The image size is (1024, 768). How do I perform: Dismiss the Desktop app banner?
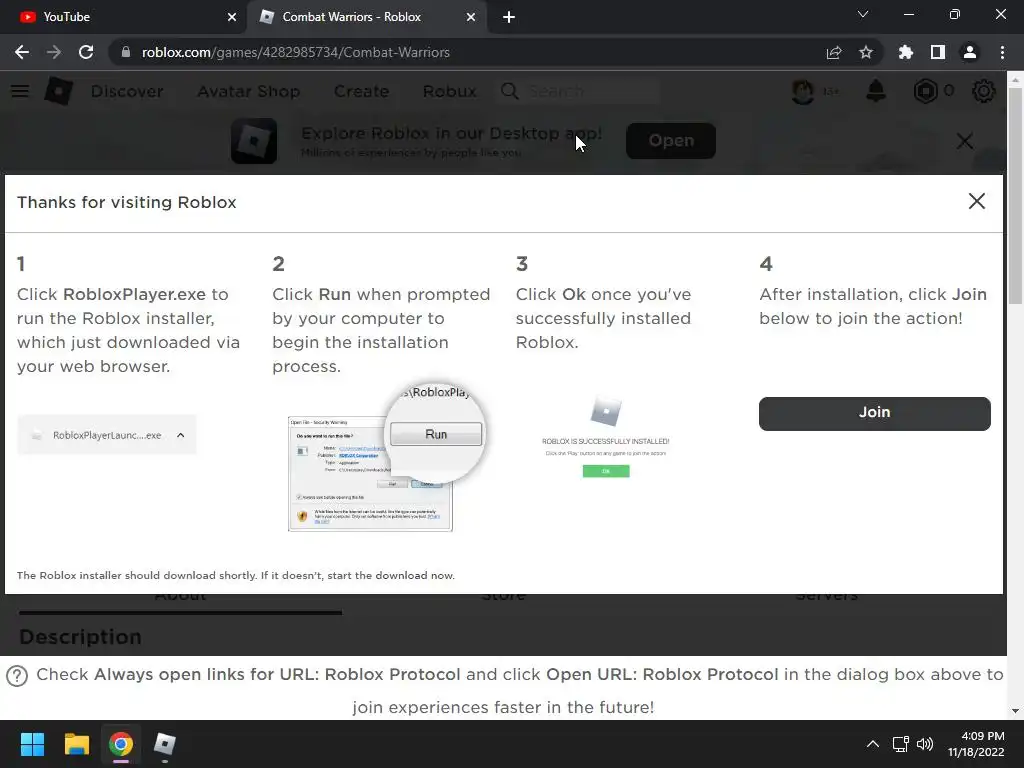click(x=965, y=140)
